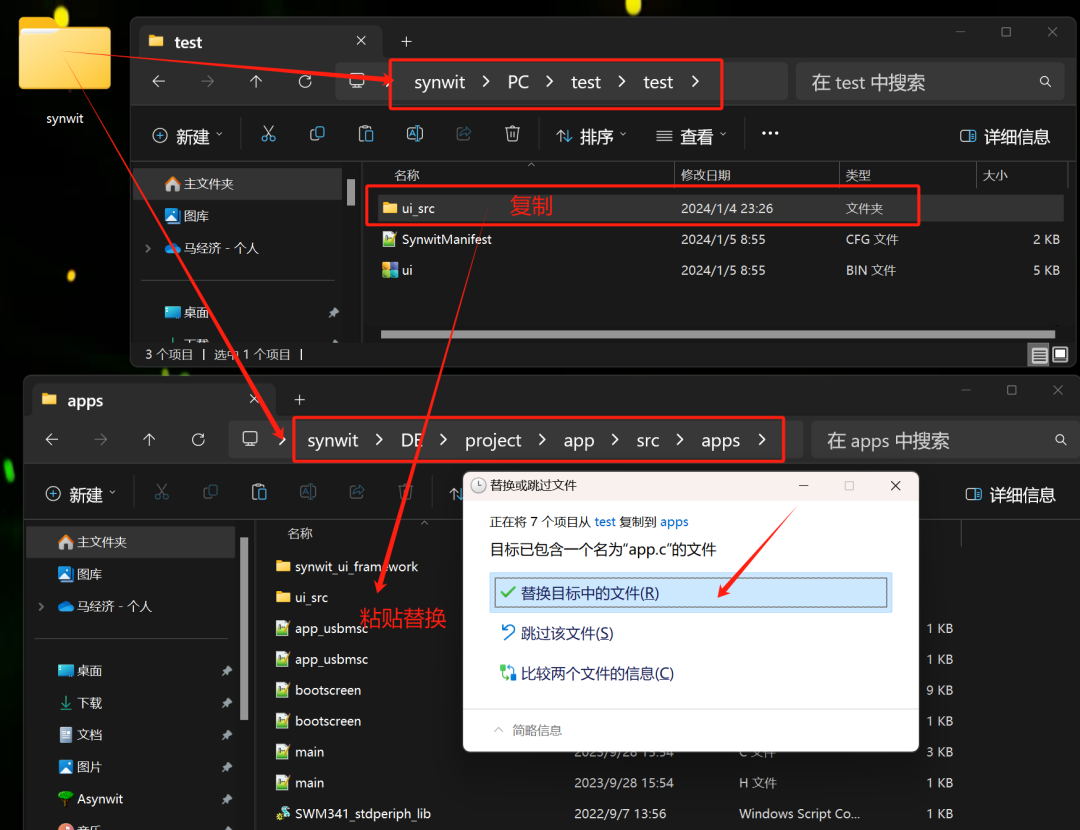
Task: Click the delete trash icon in test window
Action: [x=512, y=134]
